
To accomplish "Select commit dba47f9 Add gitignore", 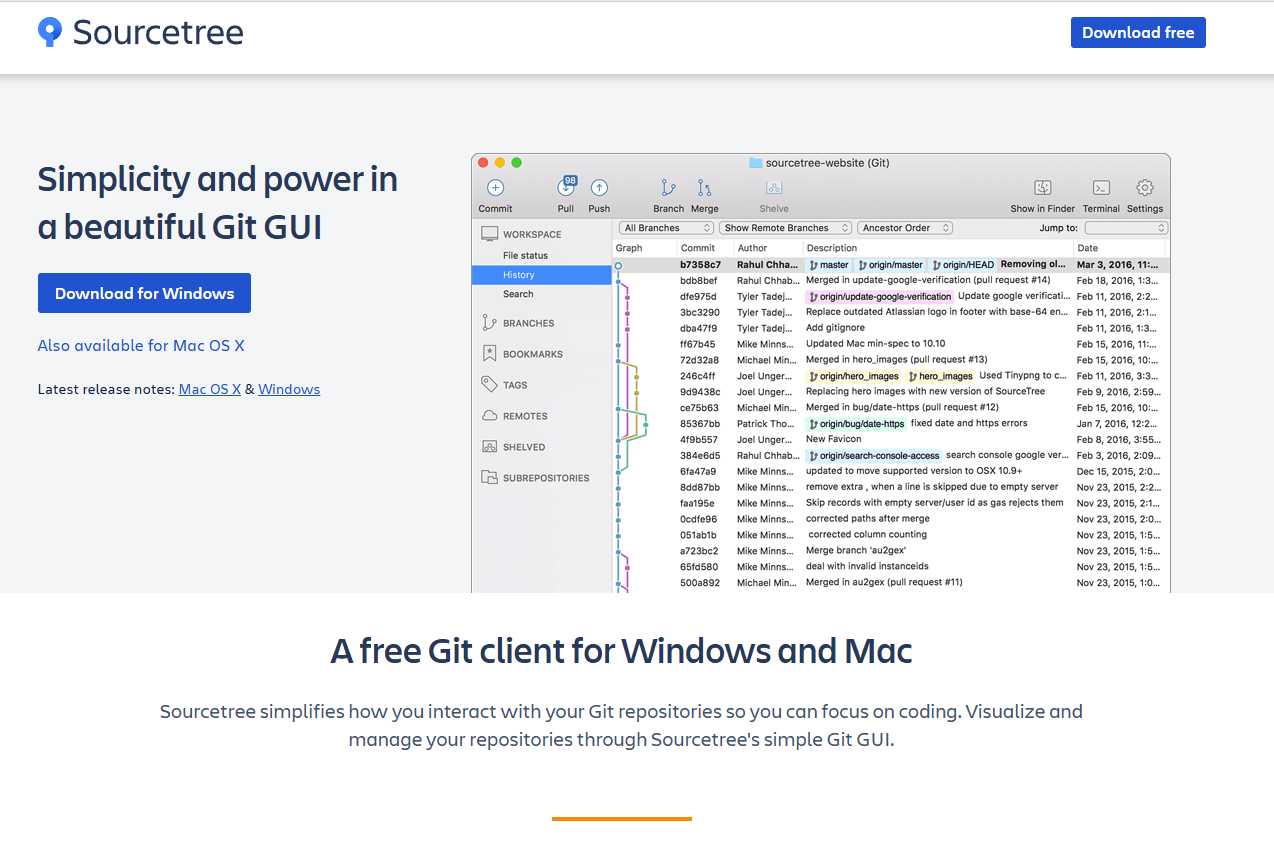I will pos(835,328).
